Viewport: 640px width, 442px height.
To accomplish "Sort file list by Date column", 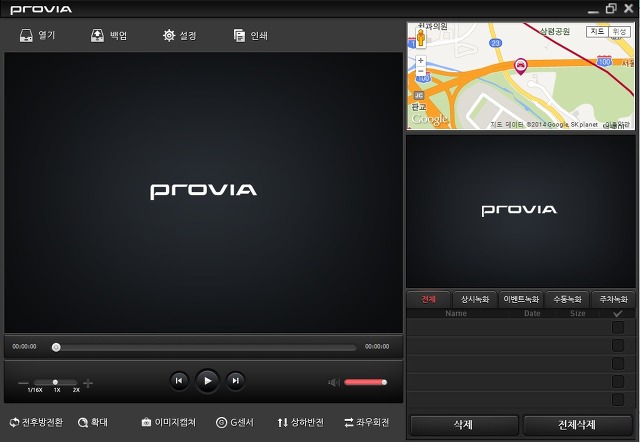I will coord(532,313).
